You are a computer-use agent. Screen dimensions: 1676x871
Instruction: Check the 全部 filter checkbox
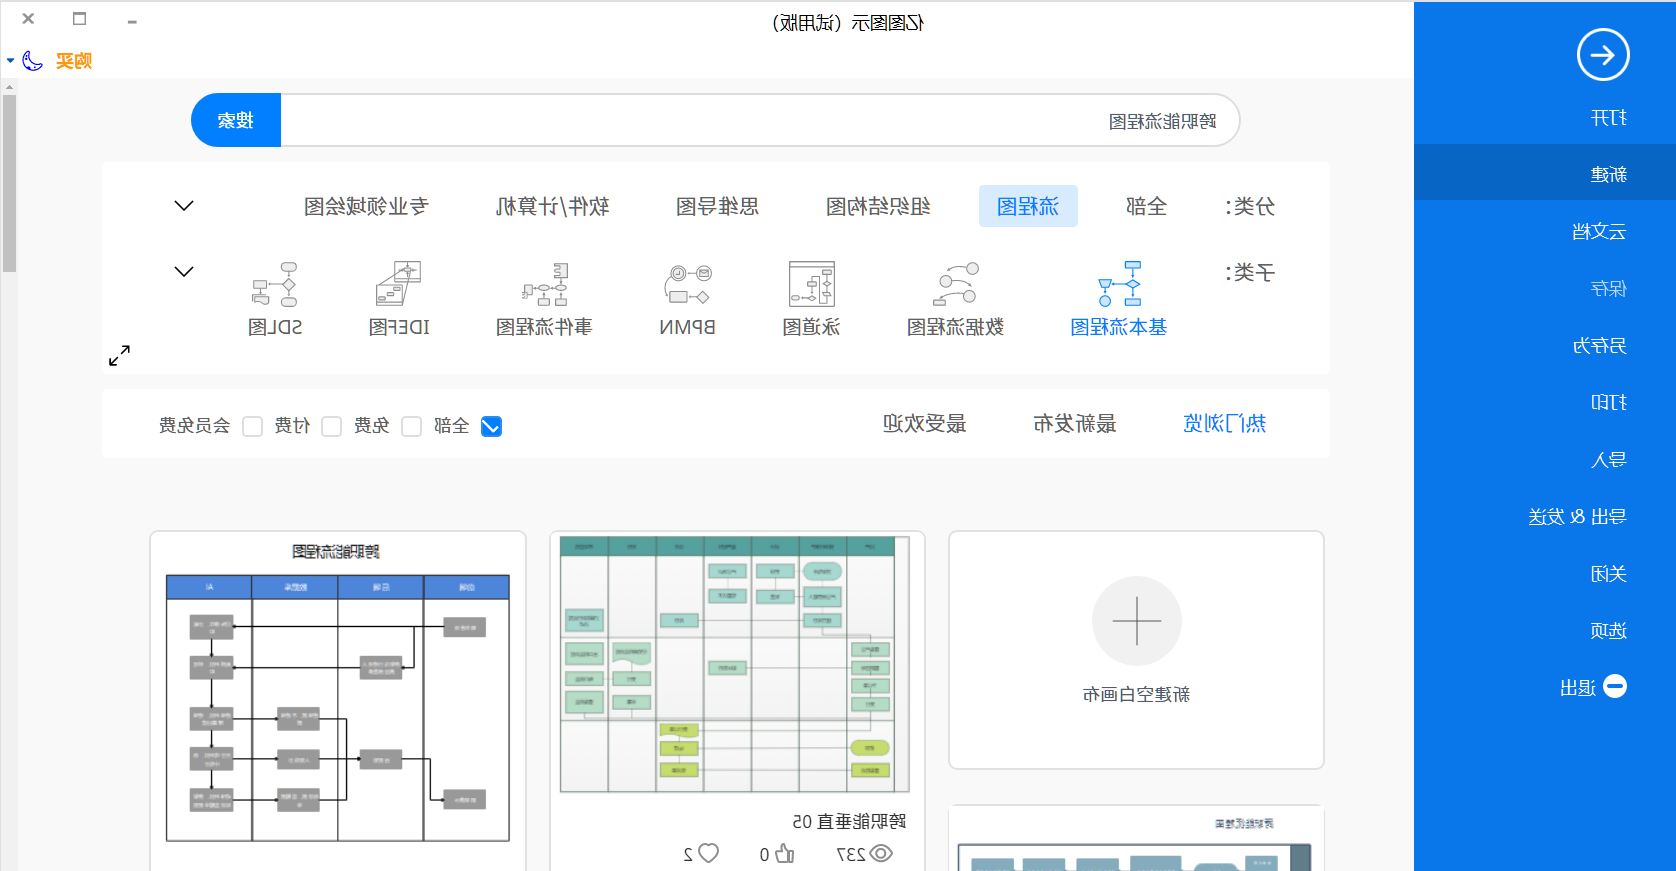coord(491,427)
